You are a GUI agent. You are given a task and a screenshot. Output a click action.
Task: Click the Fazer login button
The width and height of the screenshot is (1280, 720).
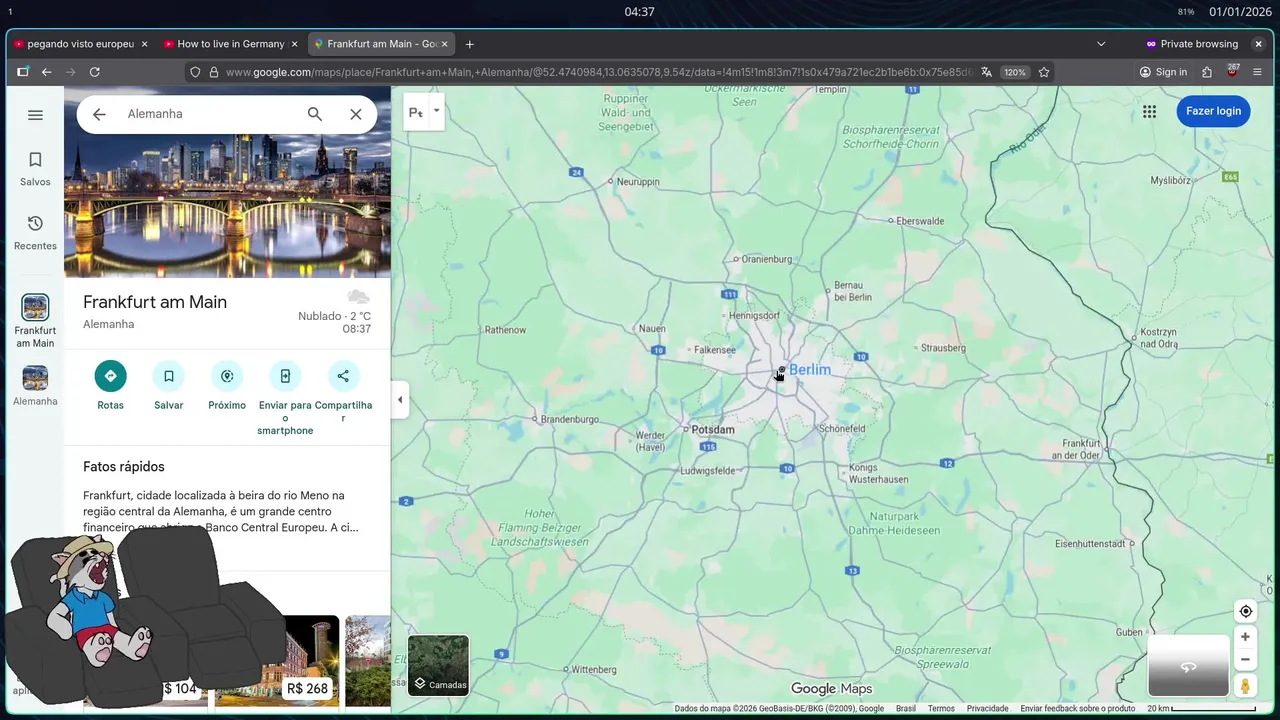[1213, 111]
